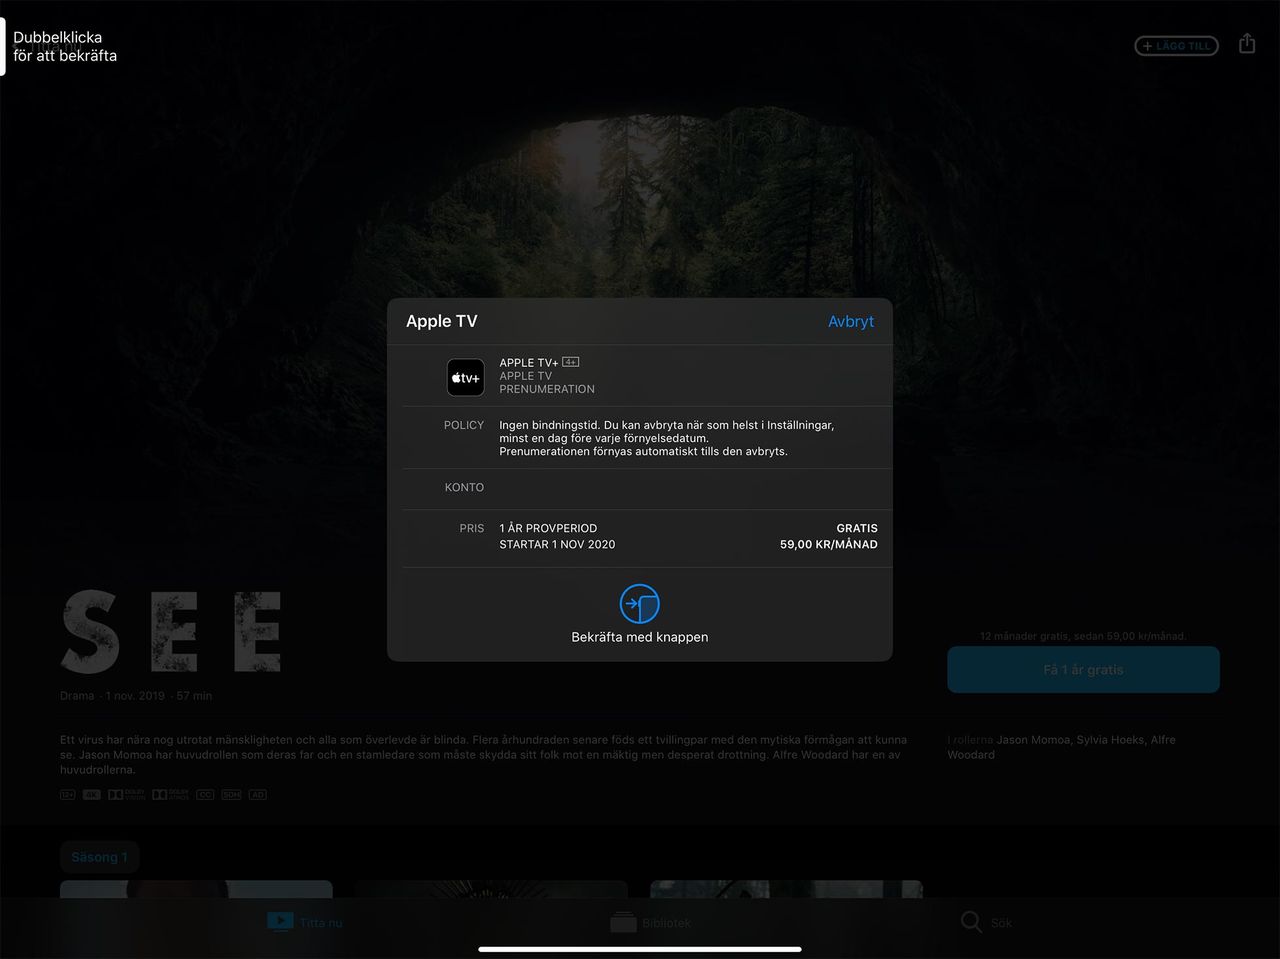Select the 1 ÅR PROVPERIOD text

click(548, 528)
